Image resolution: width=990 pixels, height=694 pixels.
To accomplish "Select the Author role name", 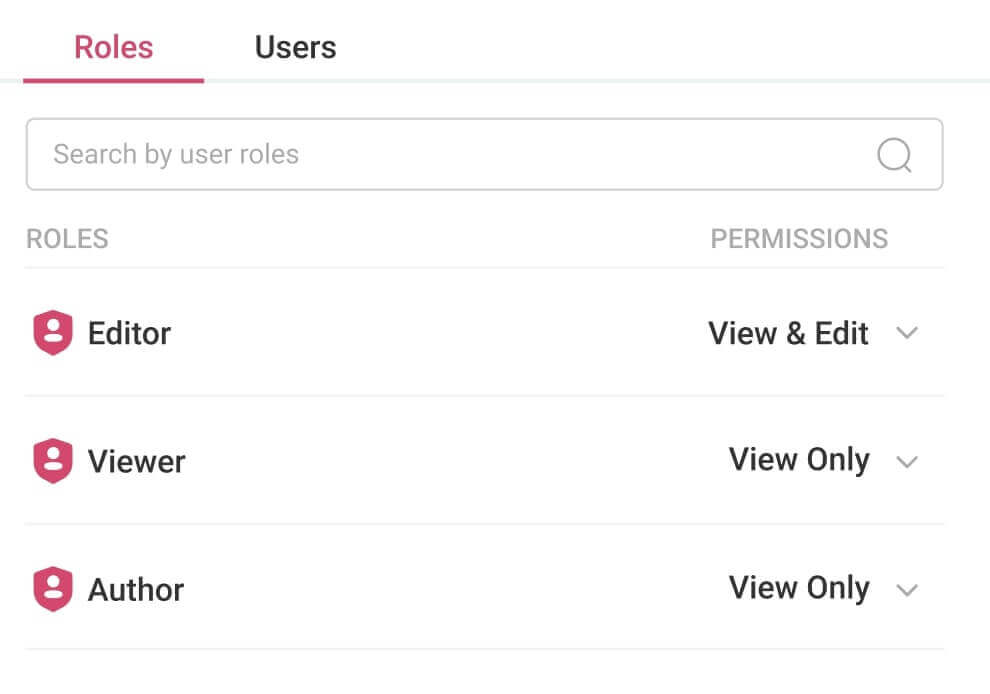I will tap(136, 589).
